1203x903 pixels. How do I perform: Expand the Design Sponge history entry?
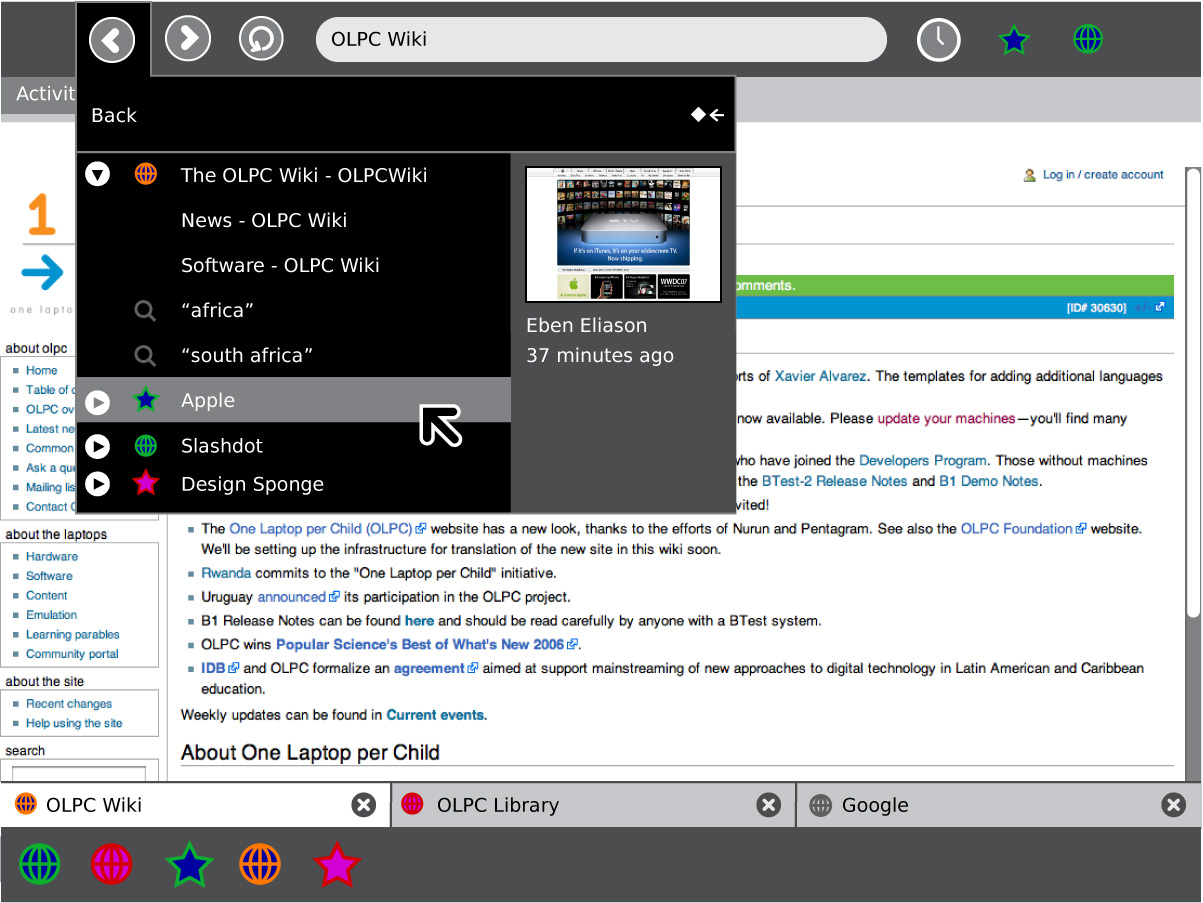coord(97,484)
